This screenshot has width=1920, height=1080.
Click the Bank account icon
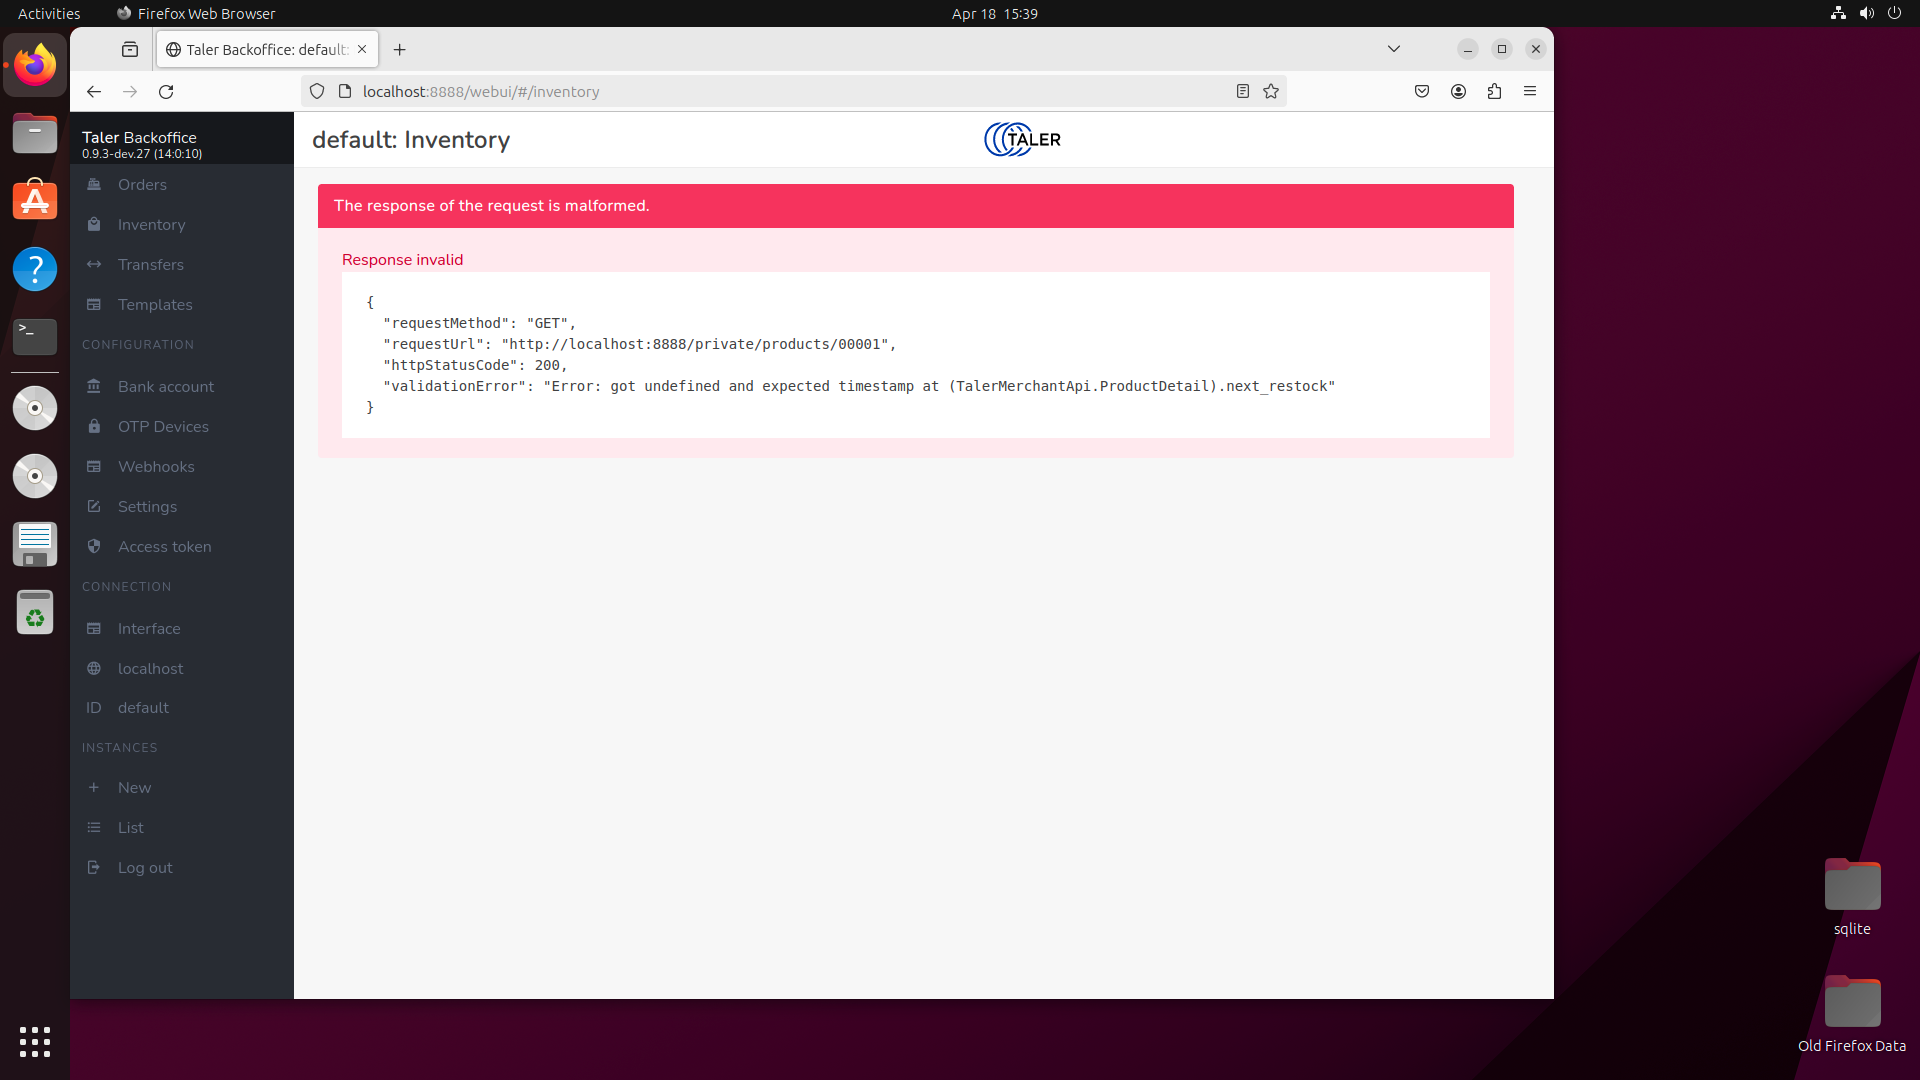tap(94, 387)
